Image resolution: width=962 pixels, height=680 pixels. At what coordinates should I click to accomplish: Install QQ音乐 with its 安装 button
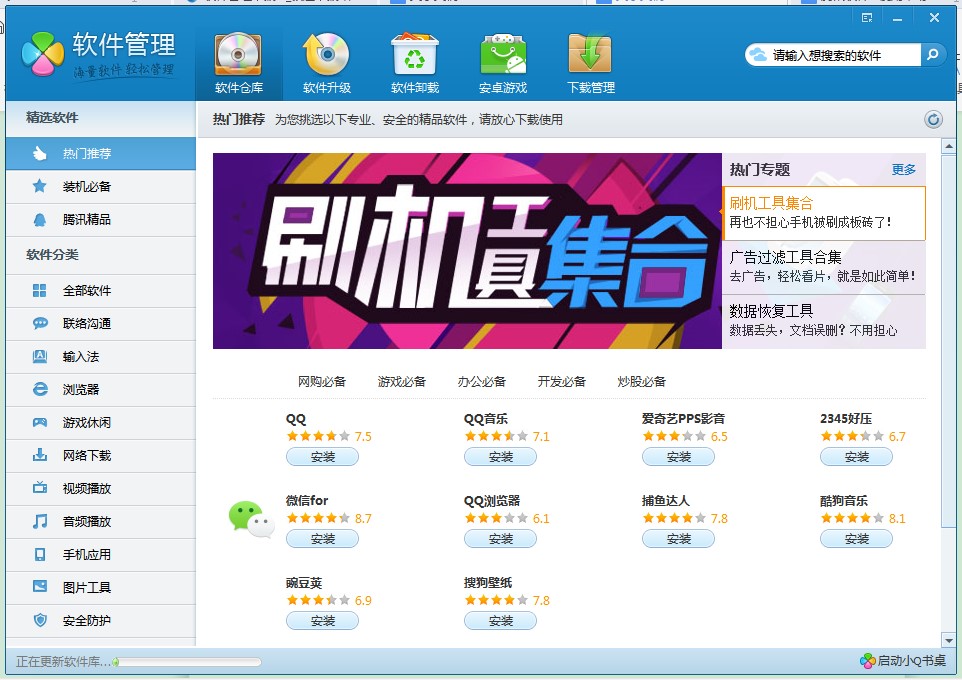[x=501, y=457]
